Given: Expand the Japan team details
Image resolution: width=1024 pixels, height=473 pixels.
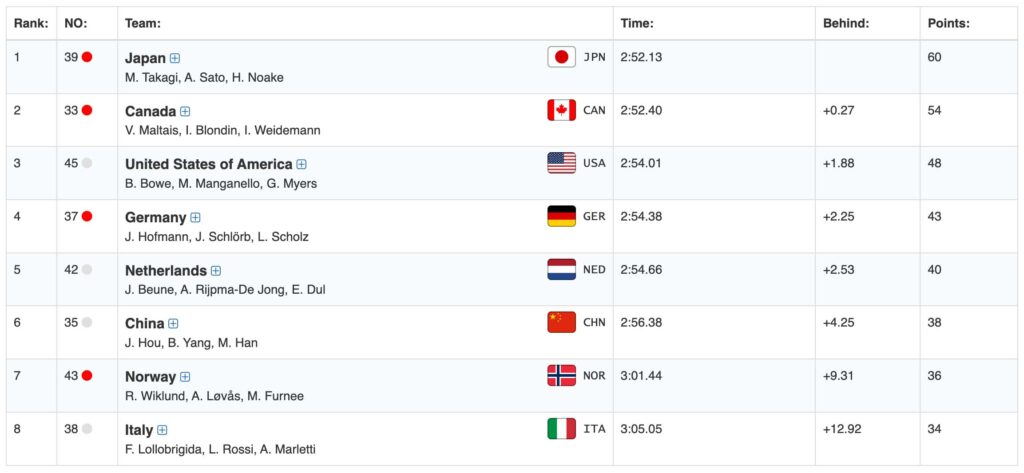Looking at the screenshot, I should 175,58.
